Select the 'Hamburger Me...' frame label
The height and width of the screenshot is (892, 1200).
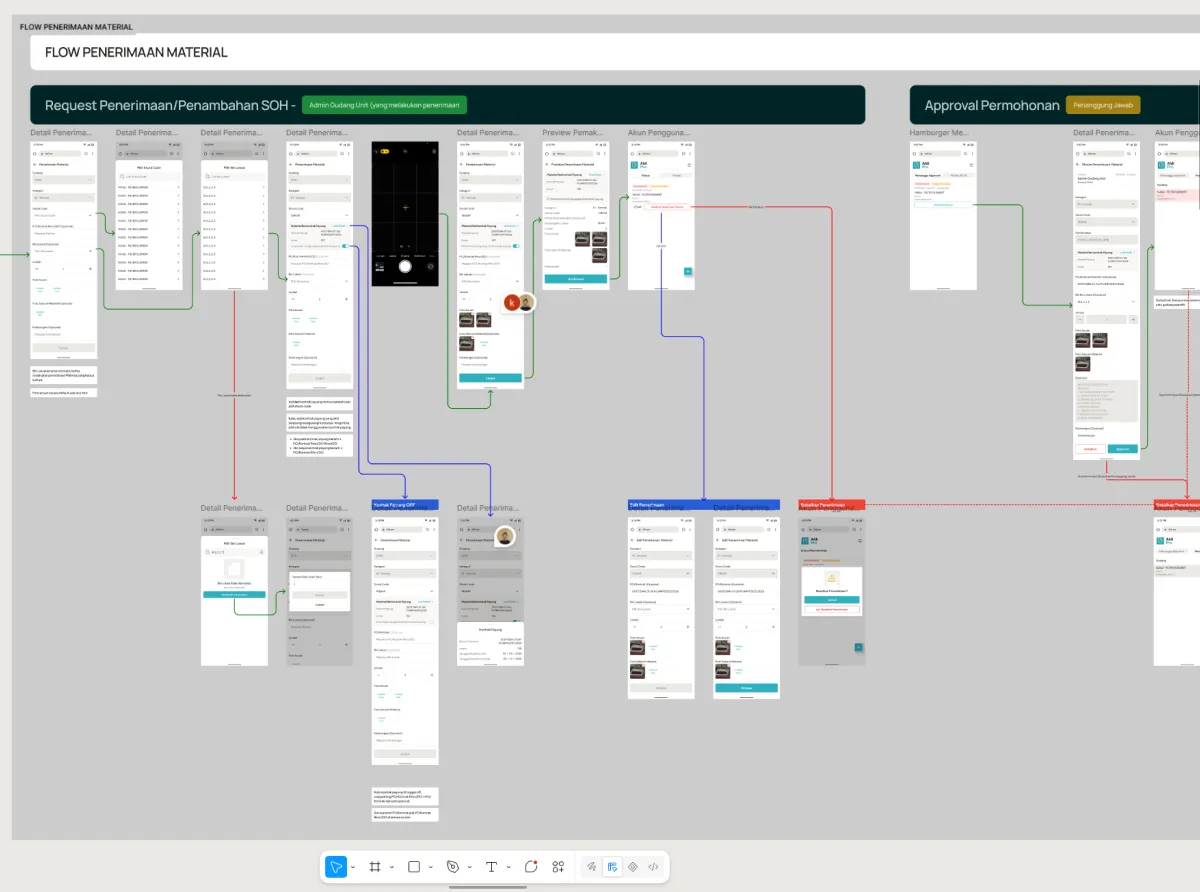939,133
